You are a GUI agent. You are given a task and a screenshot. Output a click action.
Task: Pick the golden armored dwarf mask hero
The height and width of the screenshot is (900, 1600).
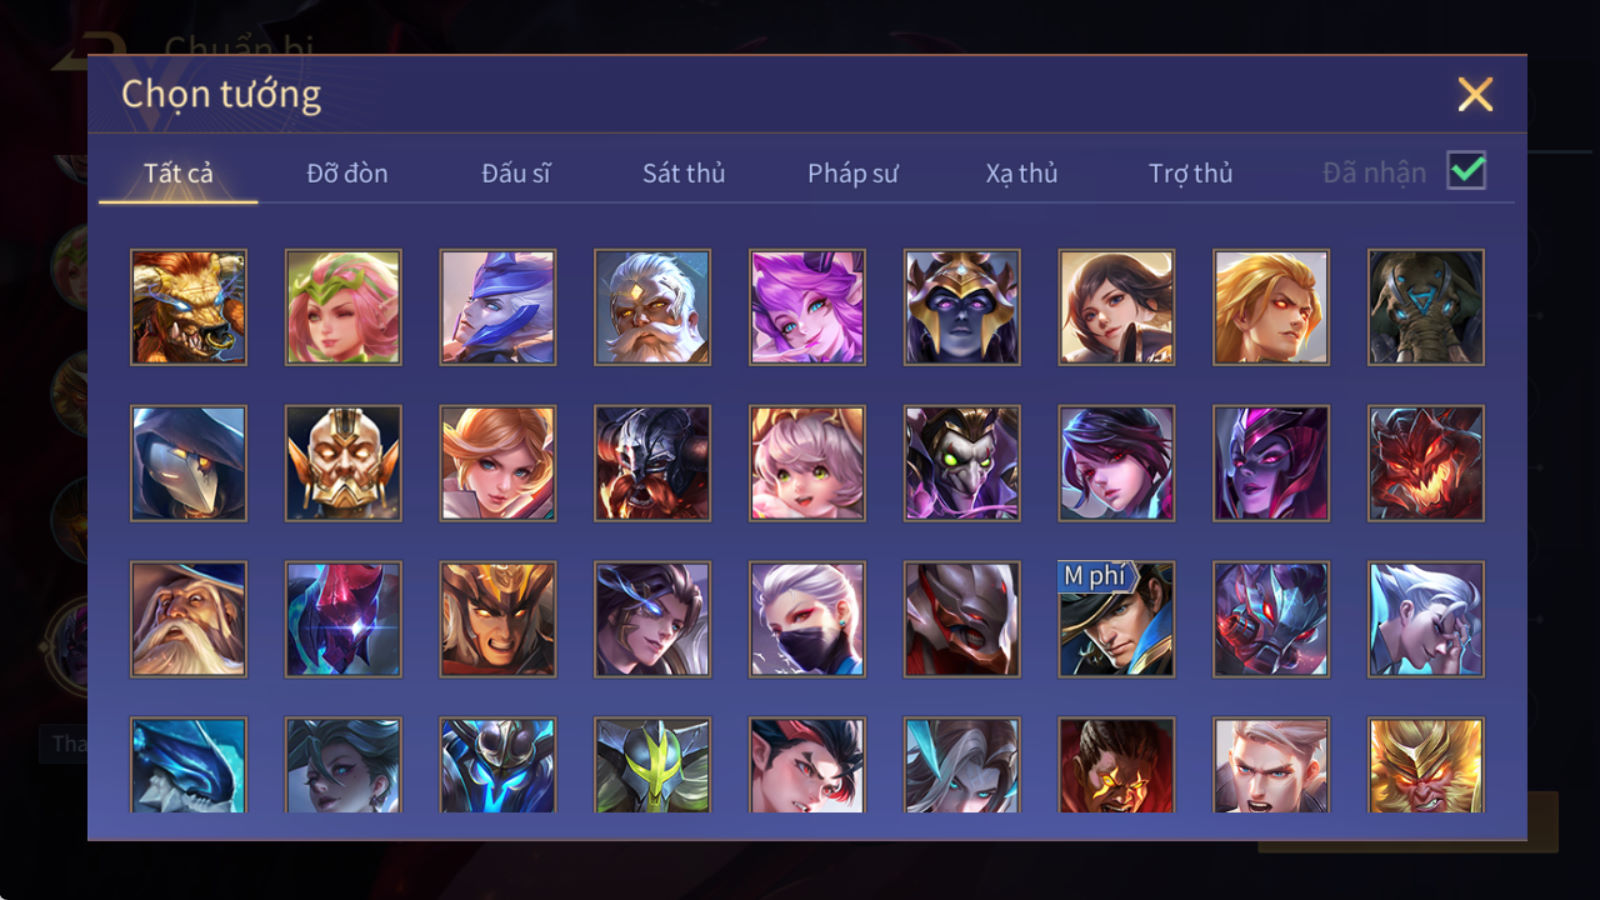(343, 463)
